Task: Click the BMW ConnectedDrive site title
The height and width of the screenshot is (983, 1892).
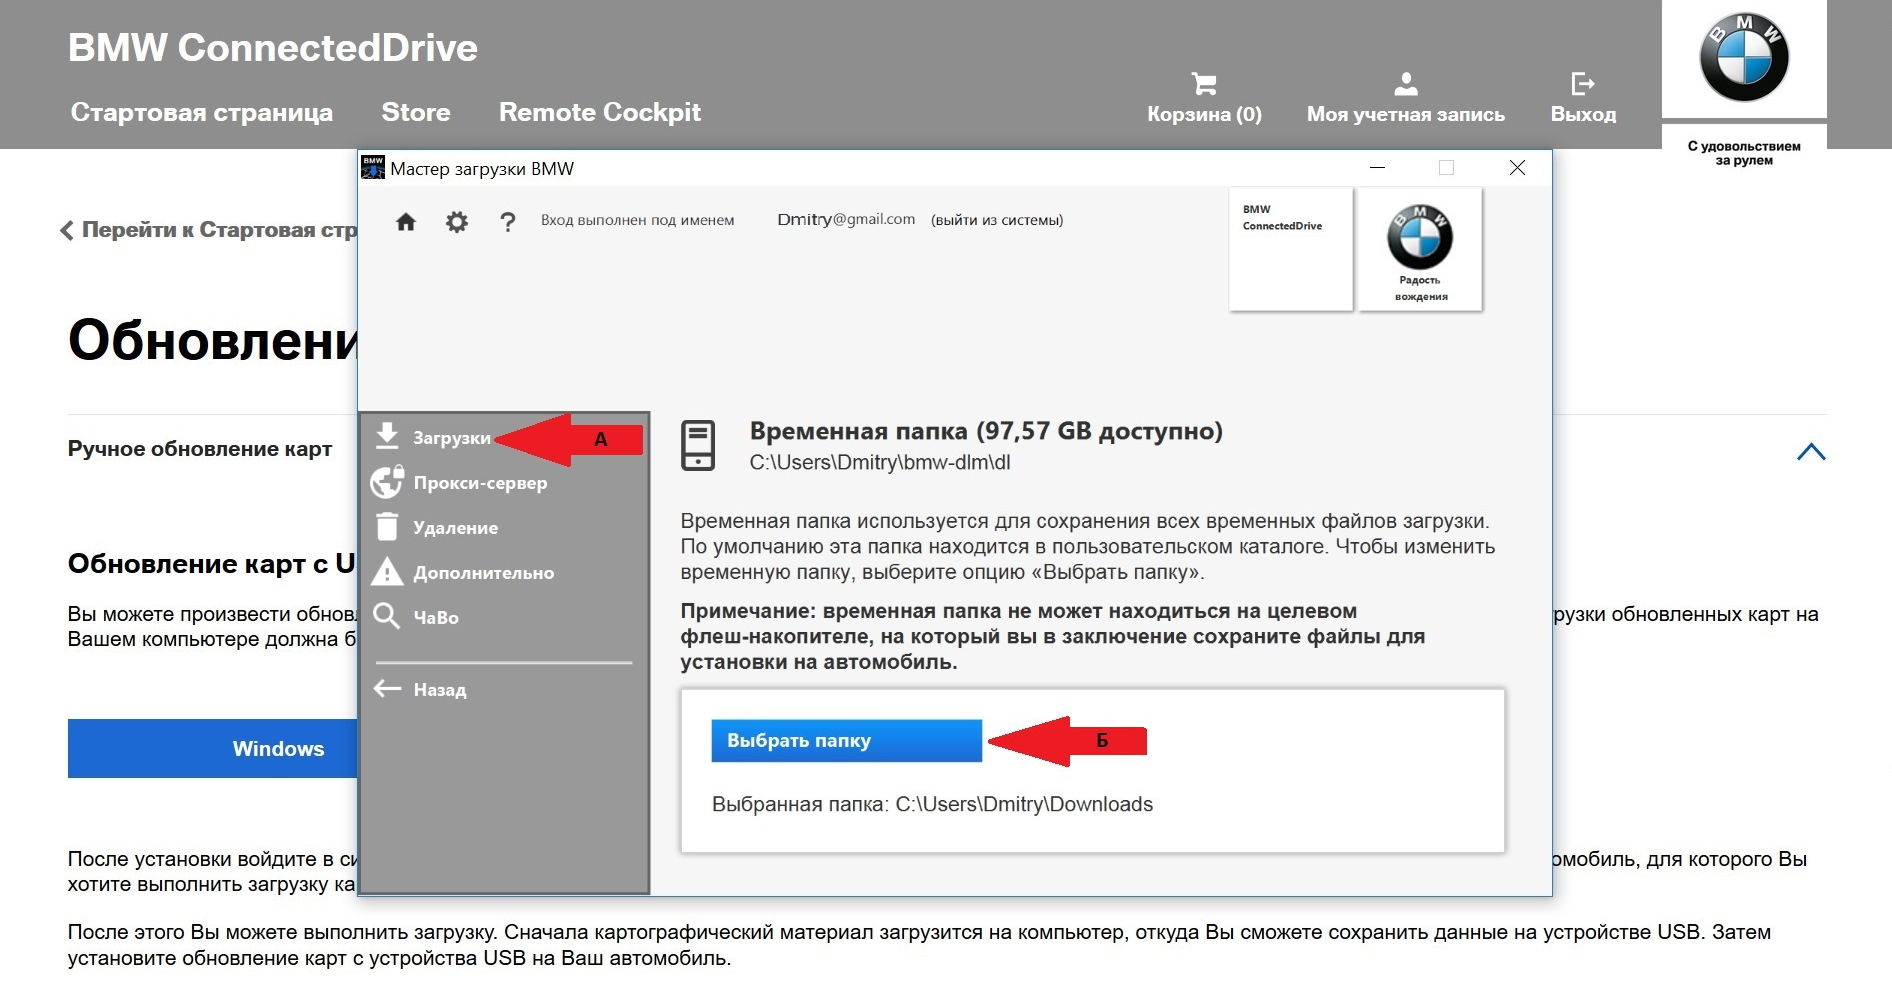Action: coord(273,48)
